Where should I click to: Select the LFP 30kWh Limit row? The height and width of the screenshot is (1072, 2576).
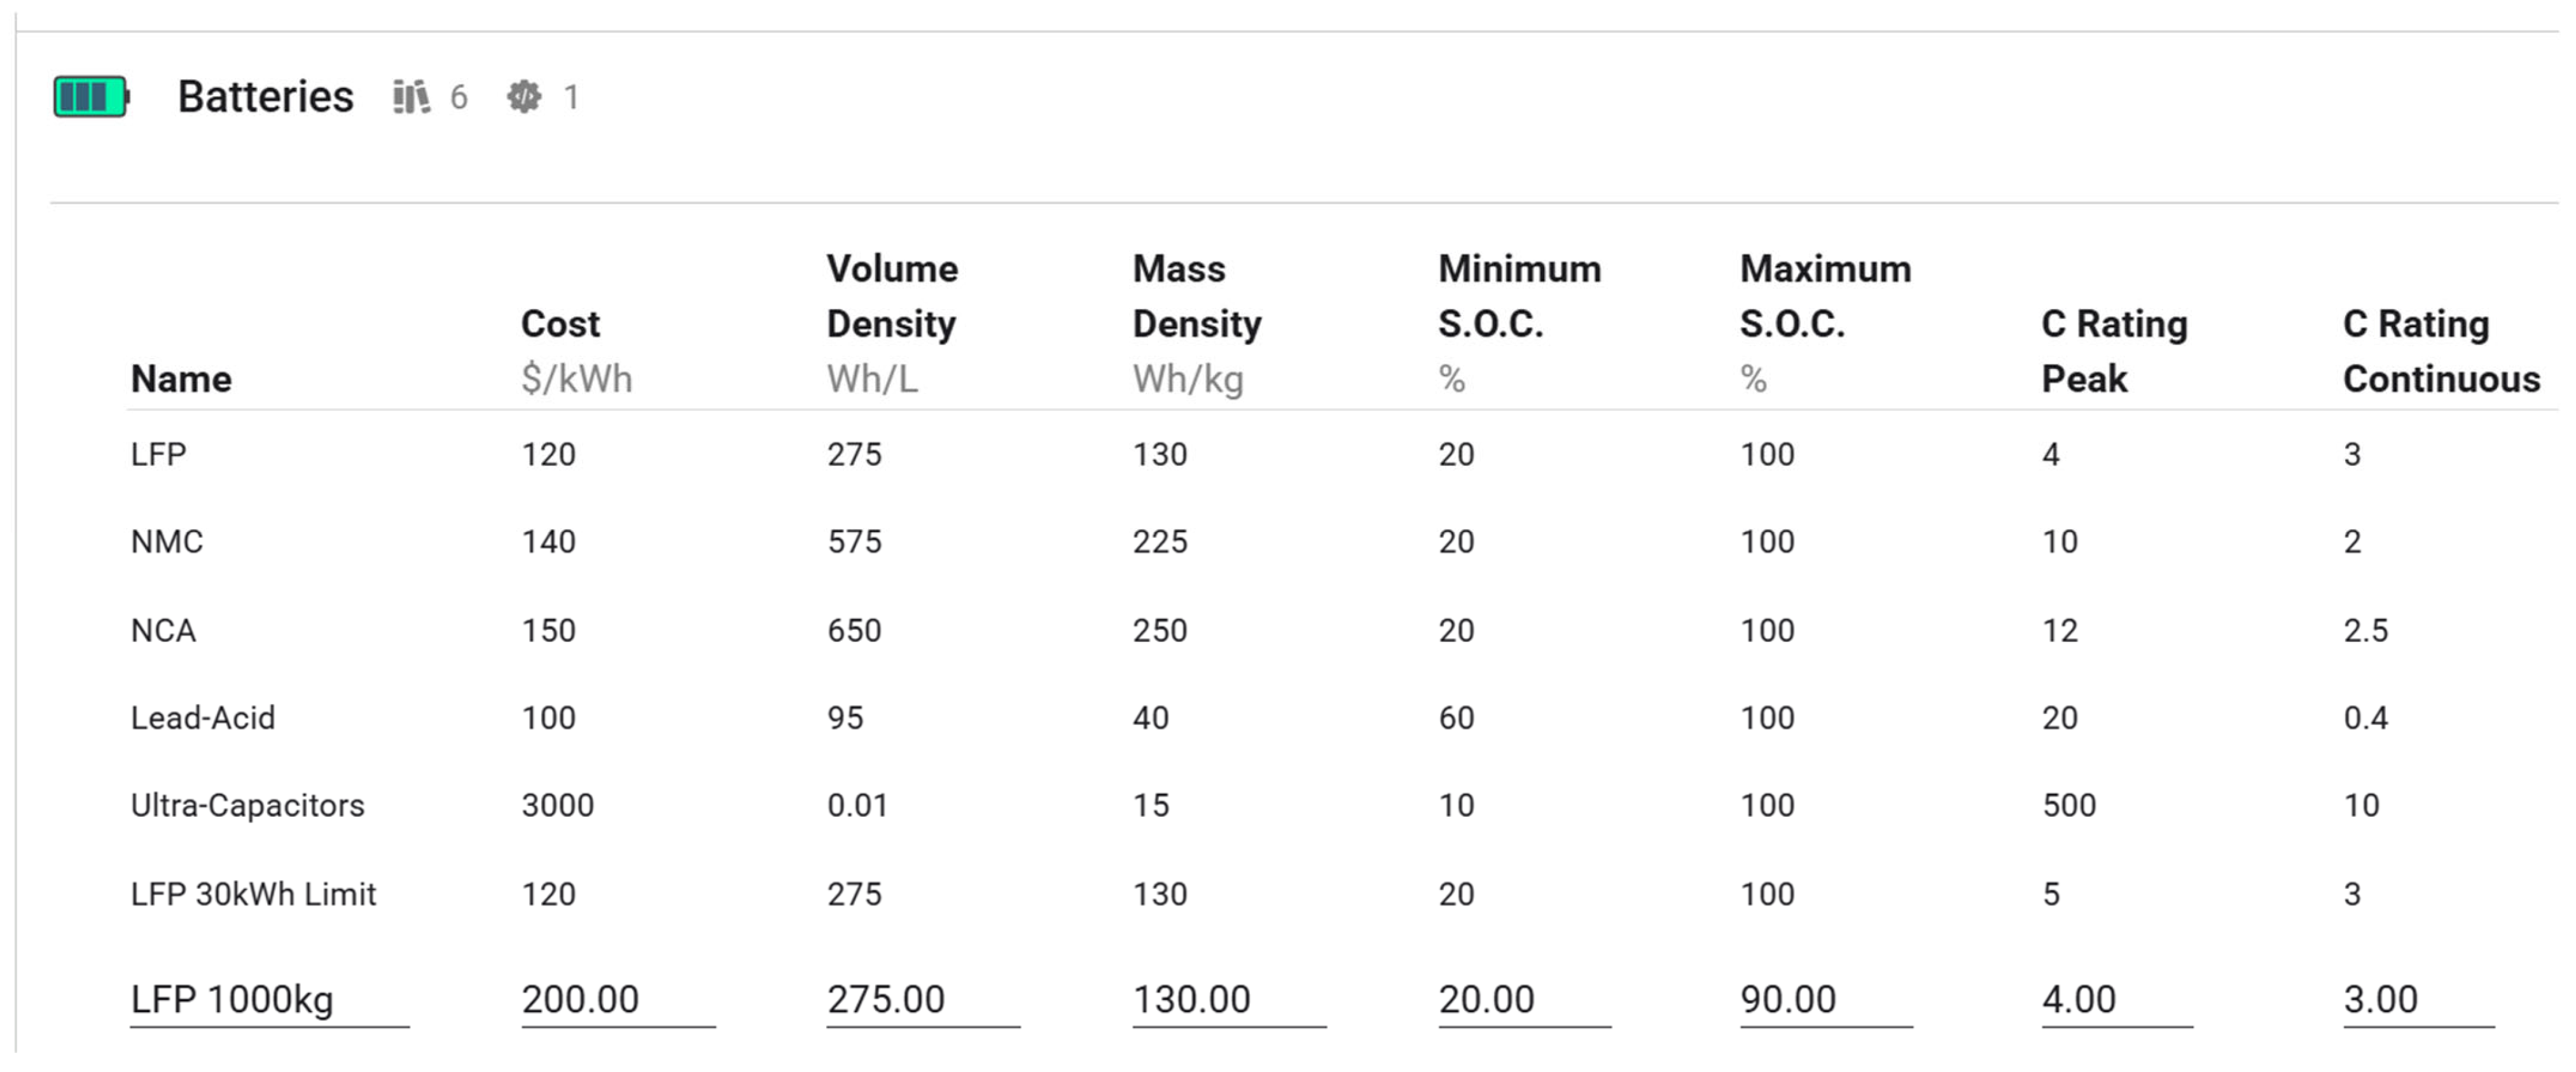click(x=253, y=893)
